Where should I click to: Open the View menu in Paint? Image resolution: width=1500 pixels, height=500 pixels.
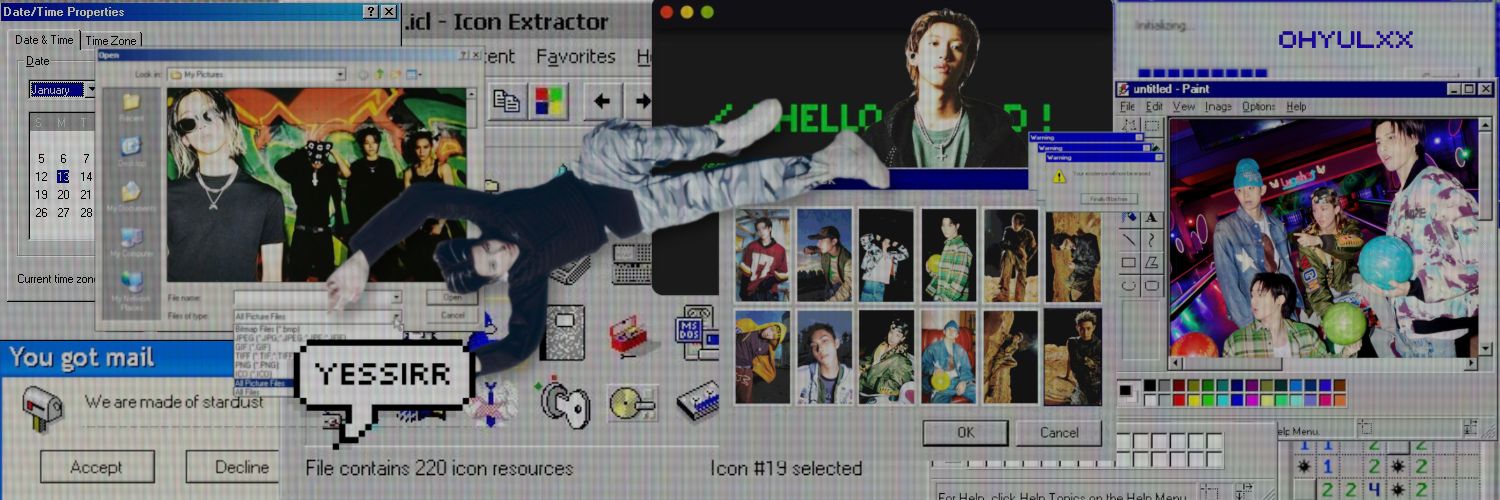click(1184, 106)
